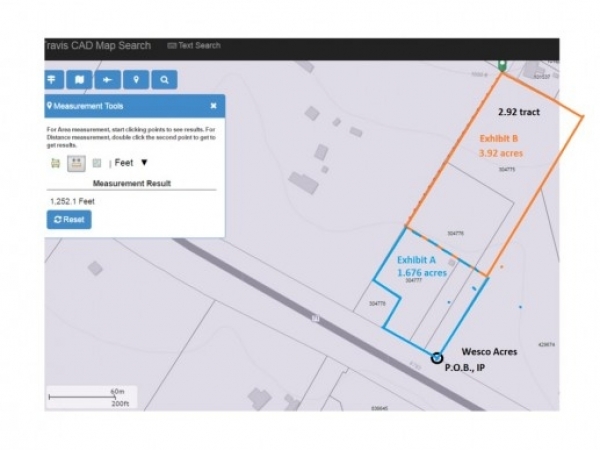
Task: Close the Measurement Tools panel
Action: (214, 106)
